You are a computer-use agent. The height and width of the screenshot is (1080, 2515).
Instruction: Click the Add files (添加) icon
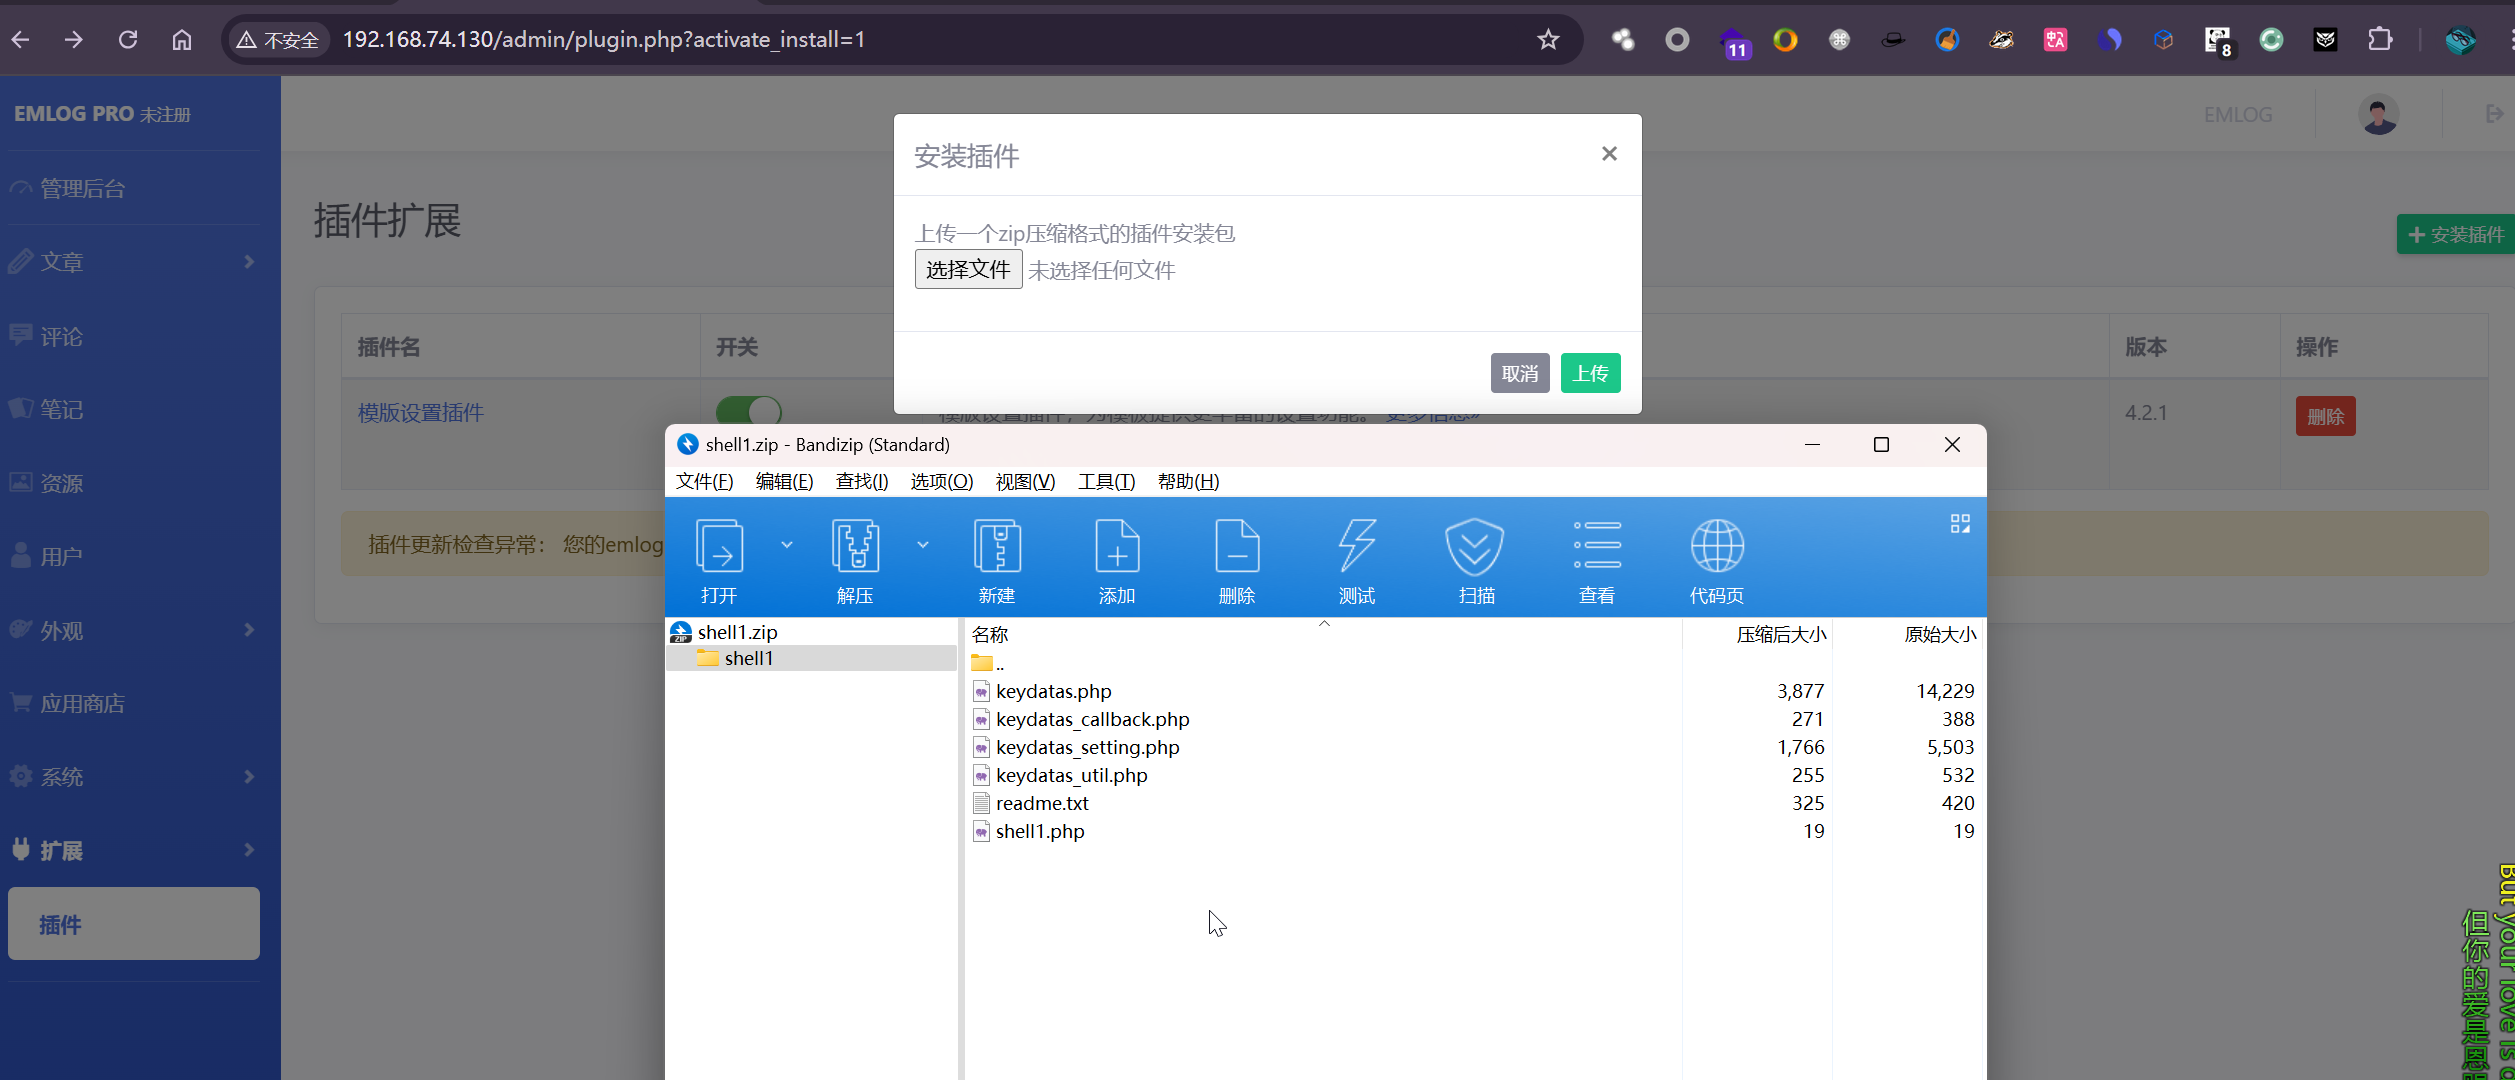coord(1117,549)
